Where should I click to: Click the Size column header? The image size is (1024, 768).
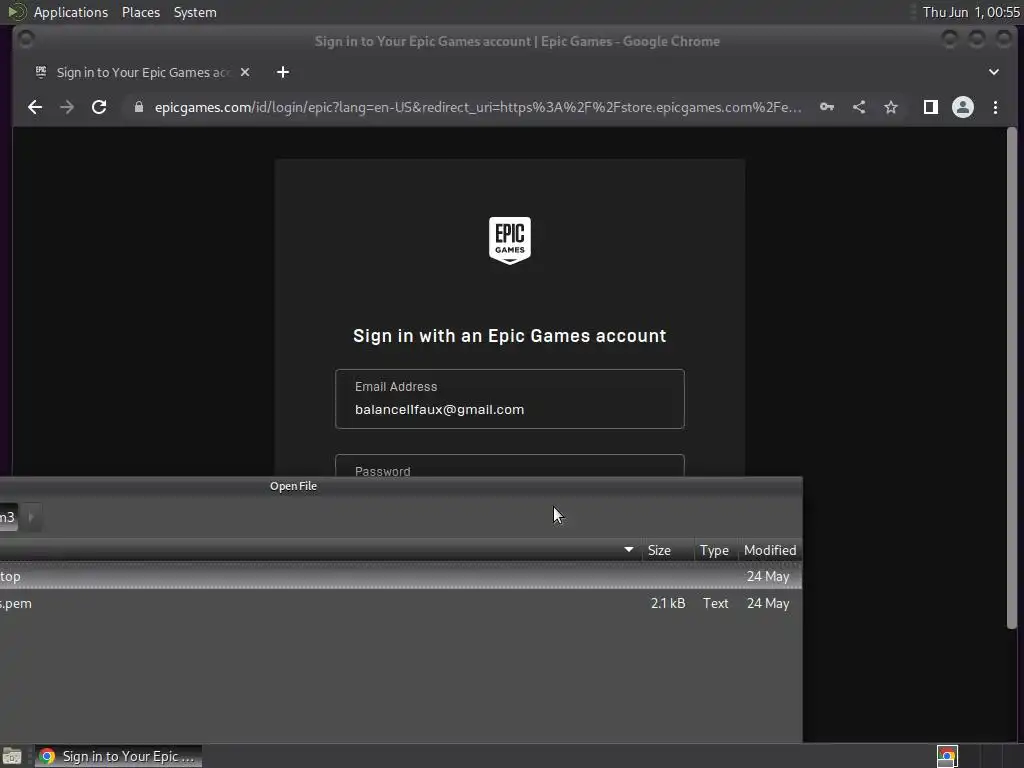tap(667, 551)
